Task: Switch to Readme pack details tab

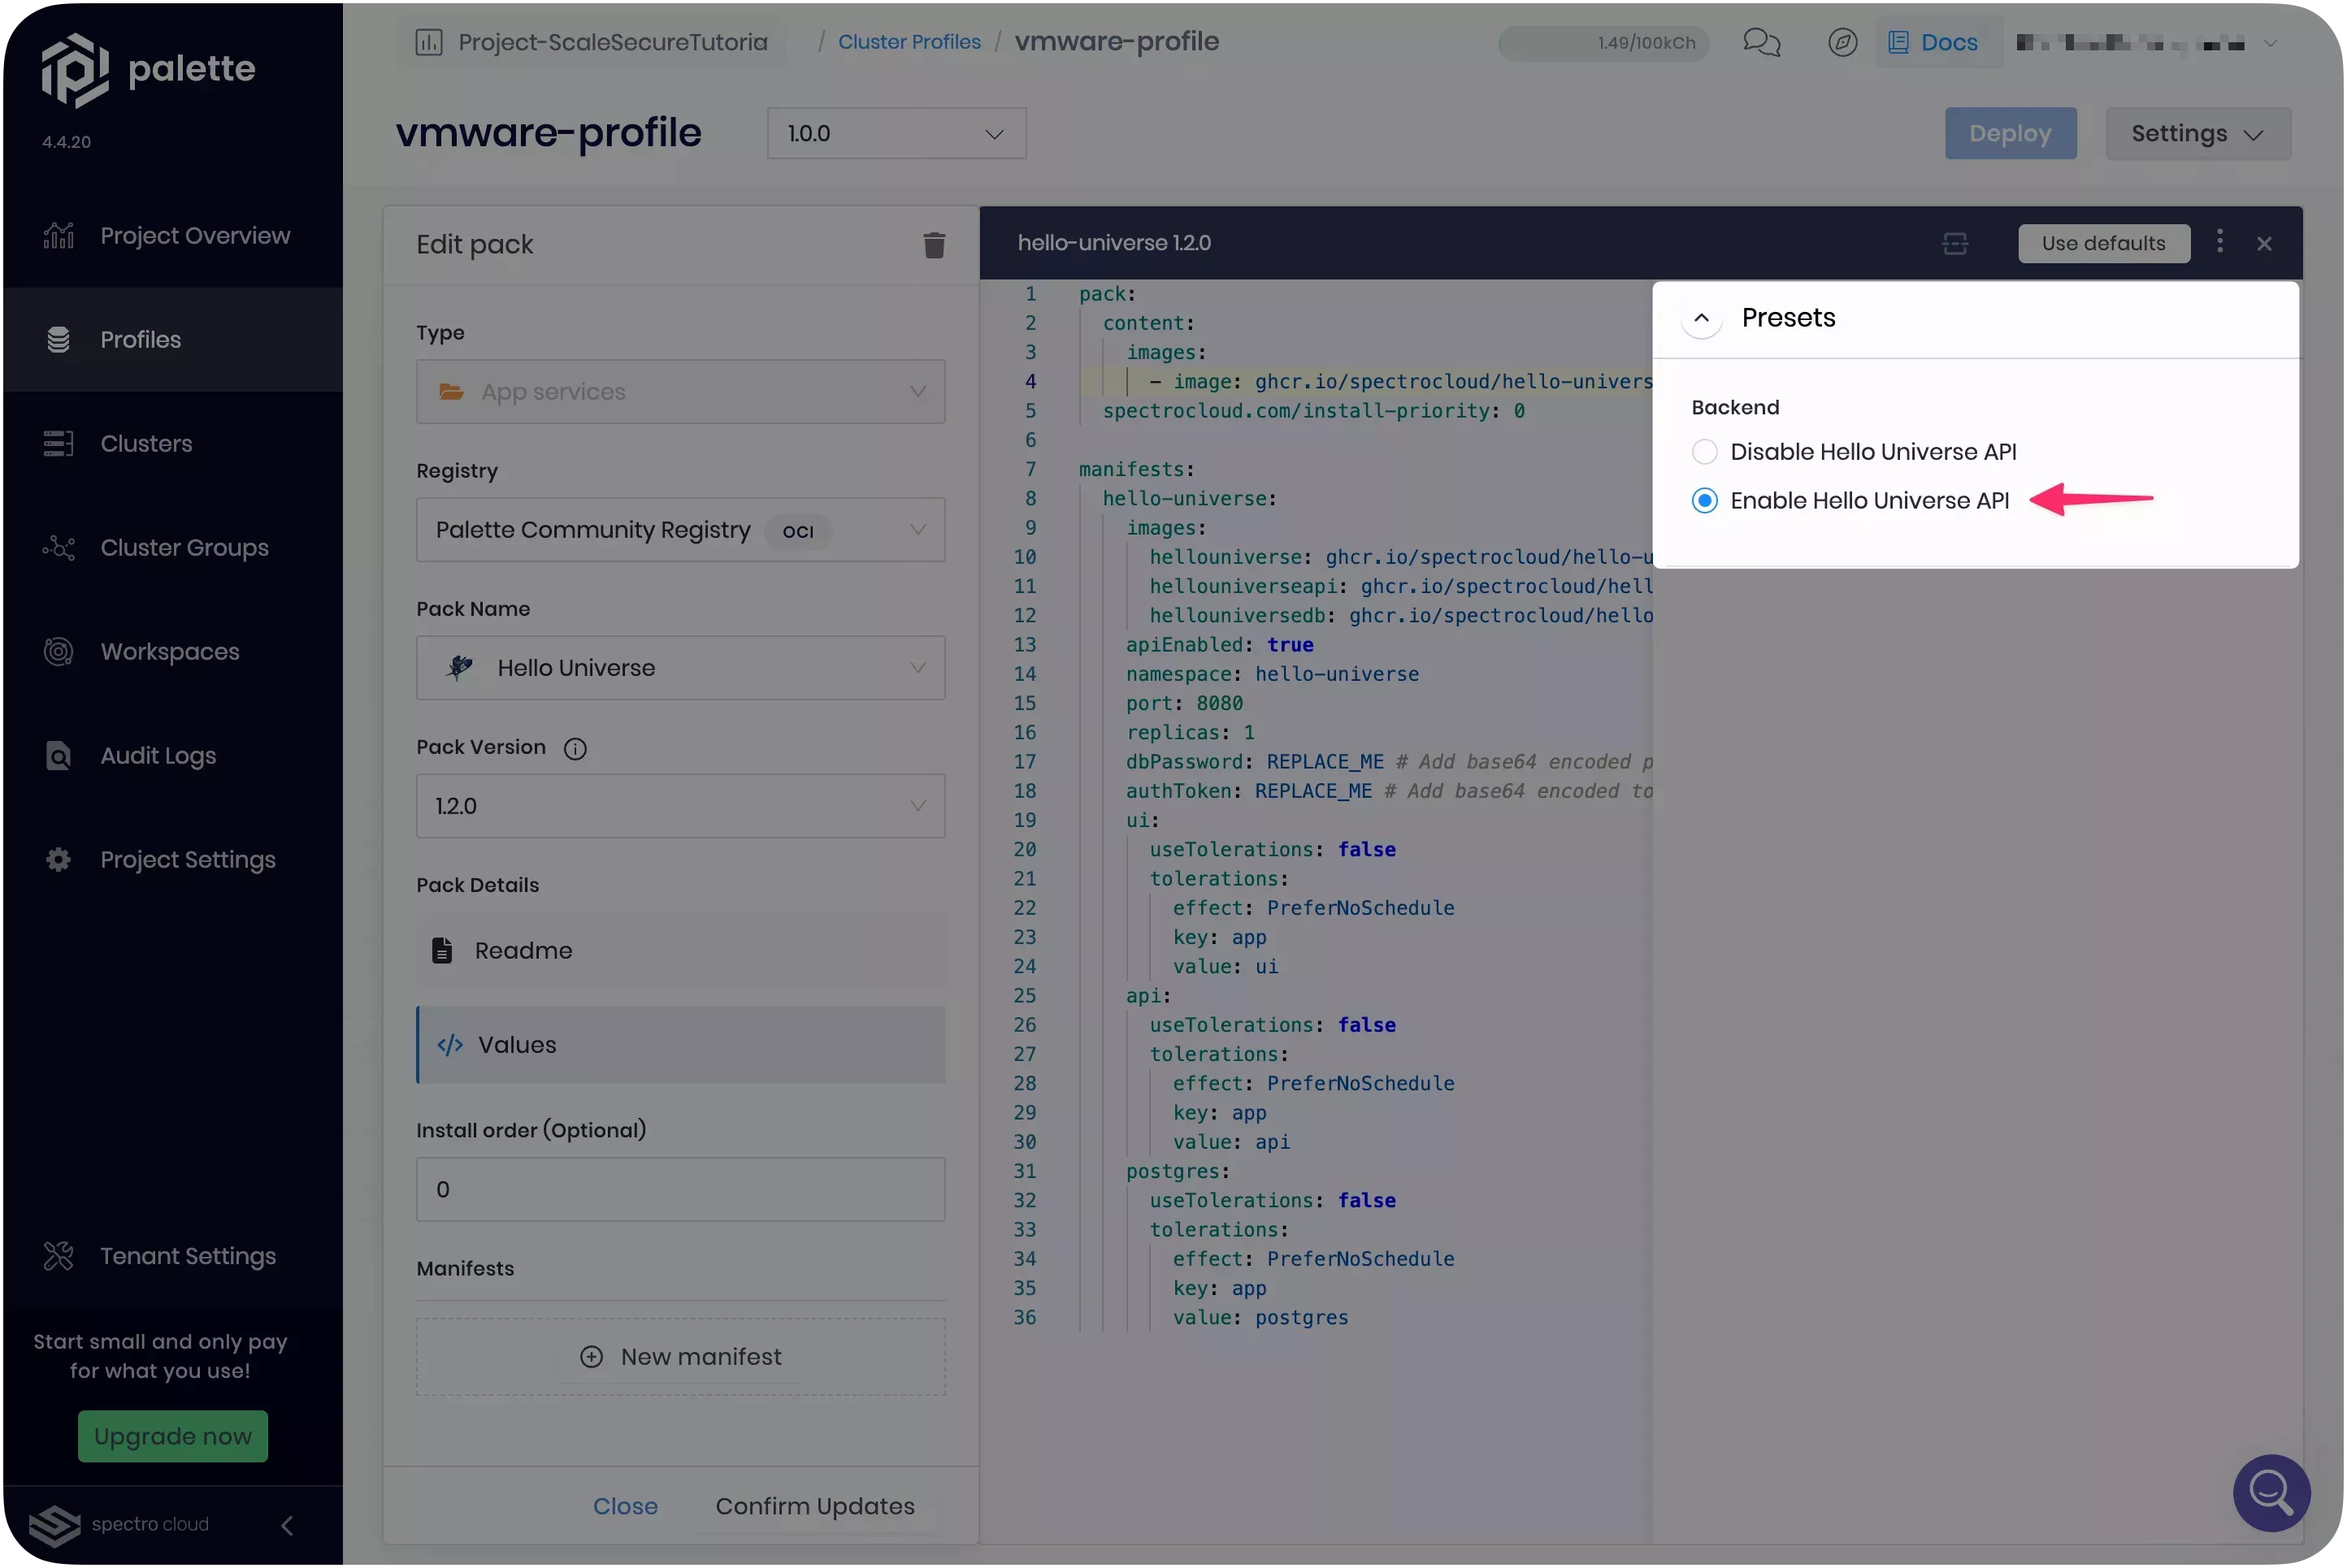Action: click(523, 951)
